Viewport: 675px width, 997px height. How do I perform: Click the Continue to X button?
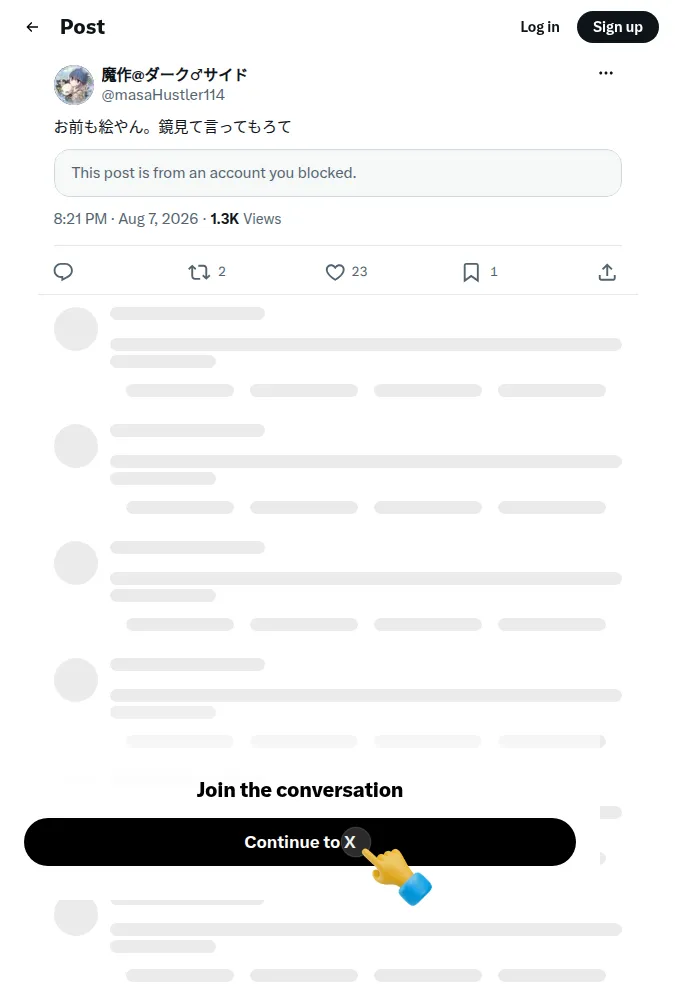(x=300, y=842)
